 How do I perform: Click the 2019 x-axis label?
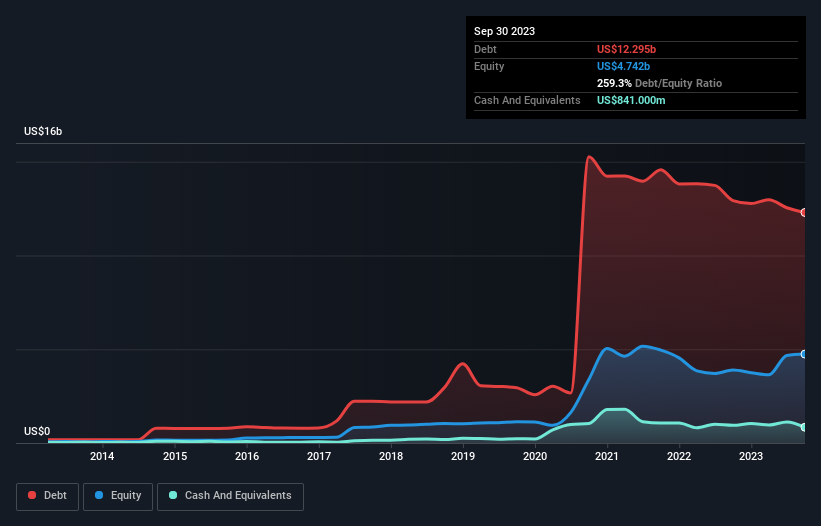tap(463, 456)
